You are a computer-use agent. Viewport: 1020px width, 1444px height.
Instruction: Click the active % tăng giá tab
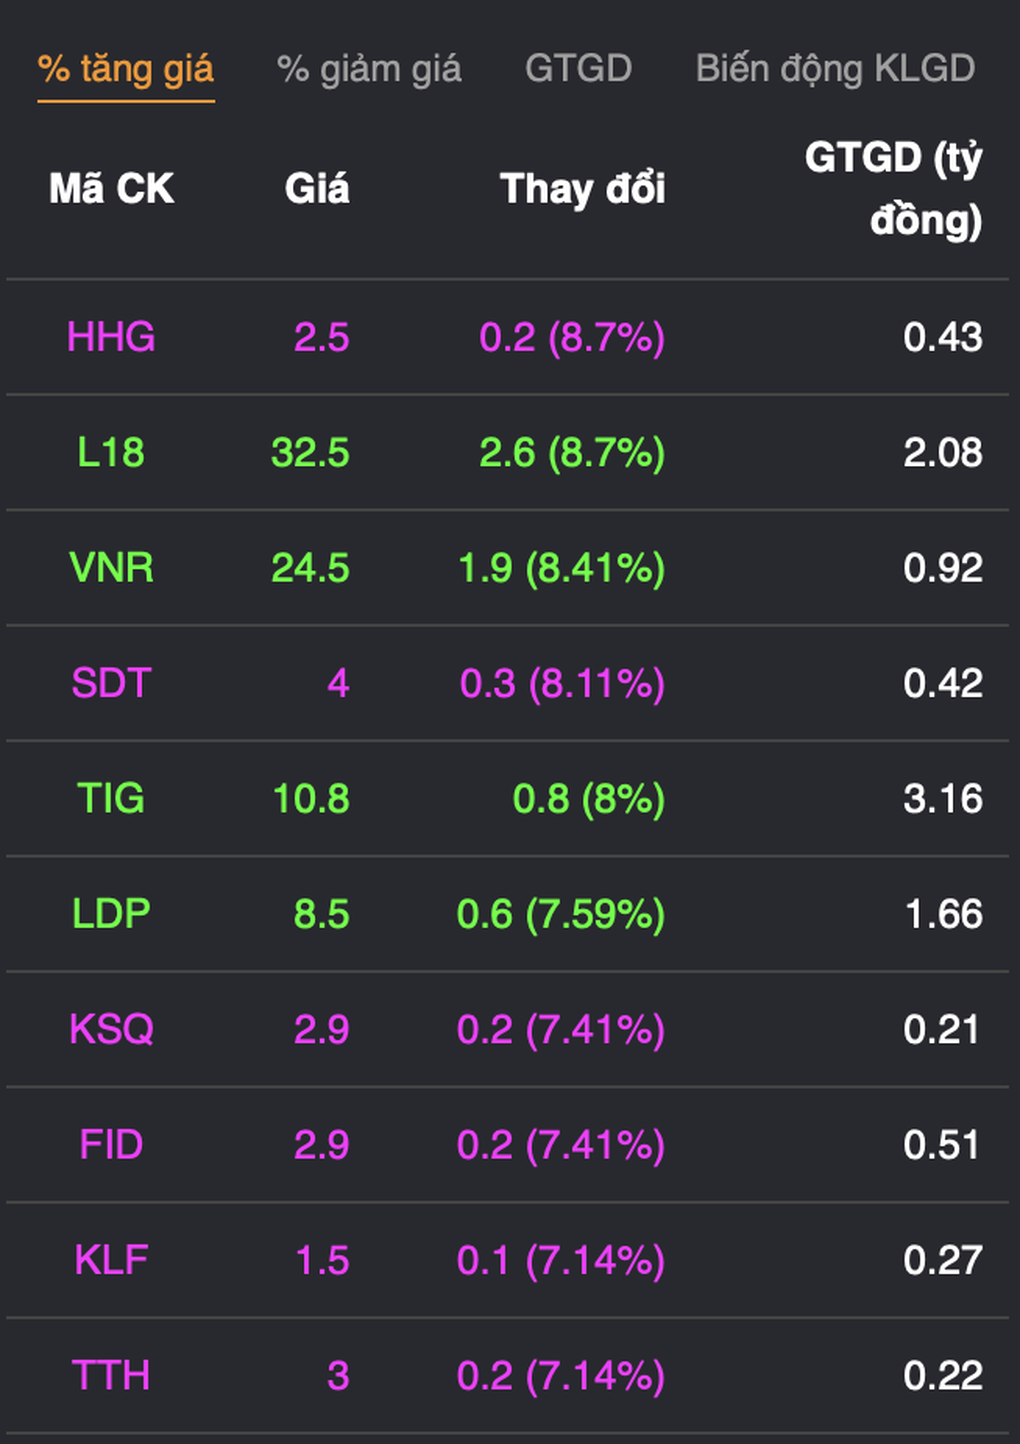[126, 69]
